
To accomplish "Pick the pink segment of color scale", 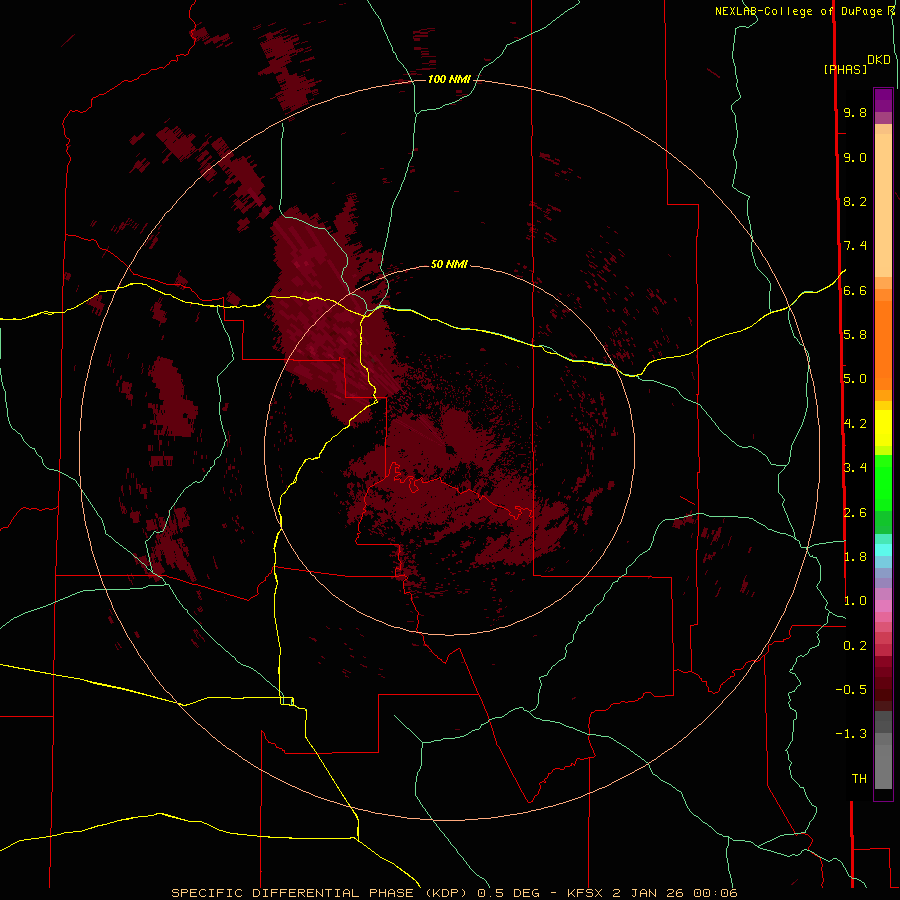I will [x=883, y=606].
